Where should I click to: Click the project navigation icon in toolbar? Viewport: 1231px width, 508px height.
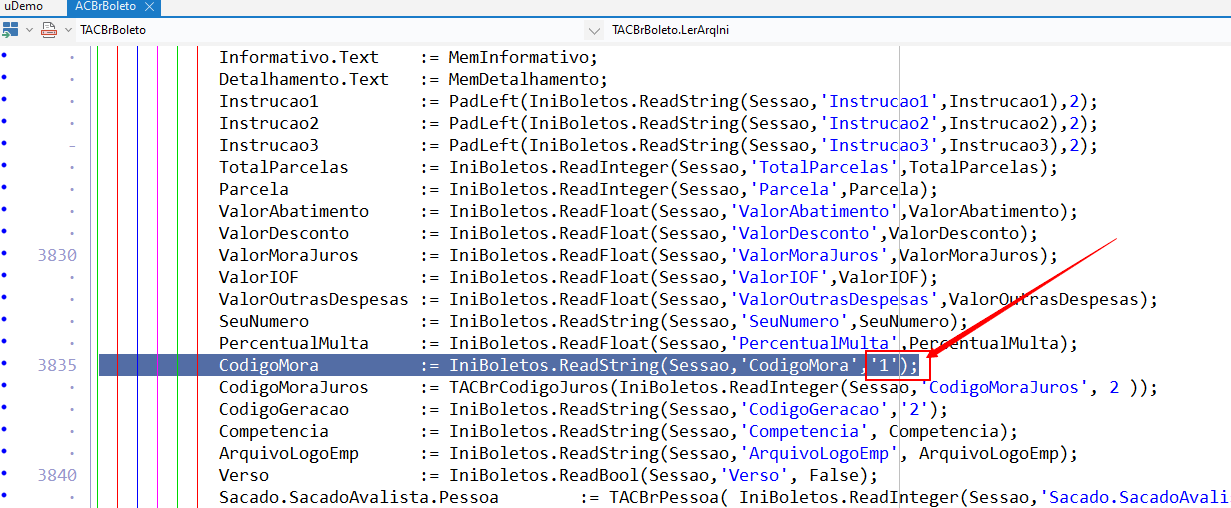pos(8,30)
